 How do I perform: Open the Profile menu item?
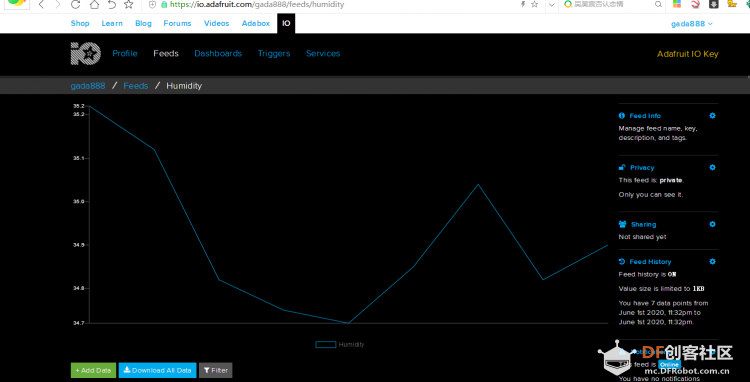(x=125, y=54)
